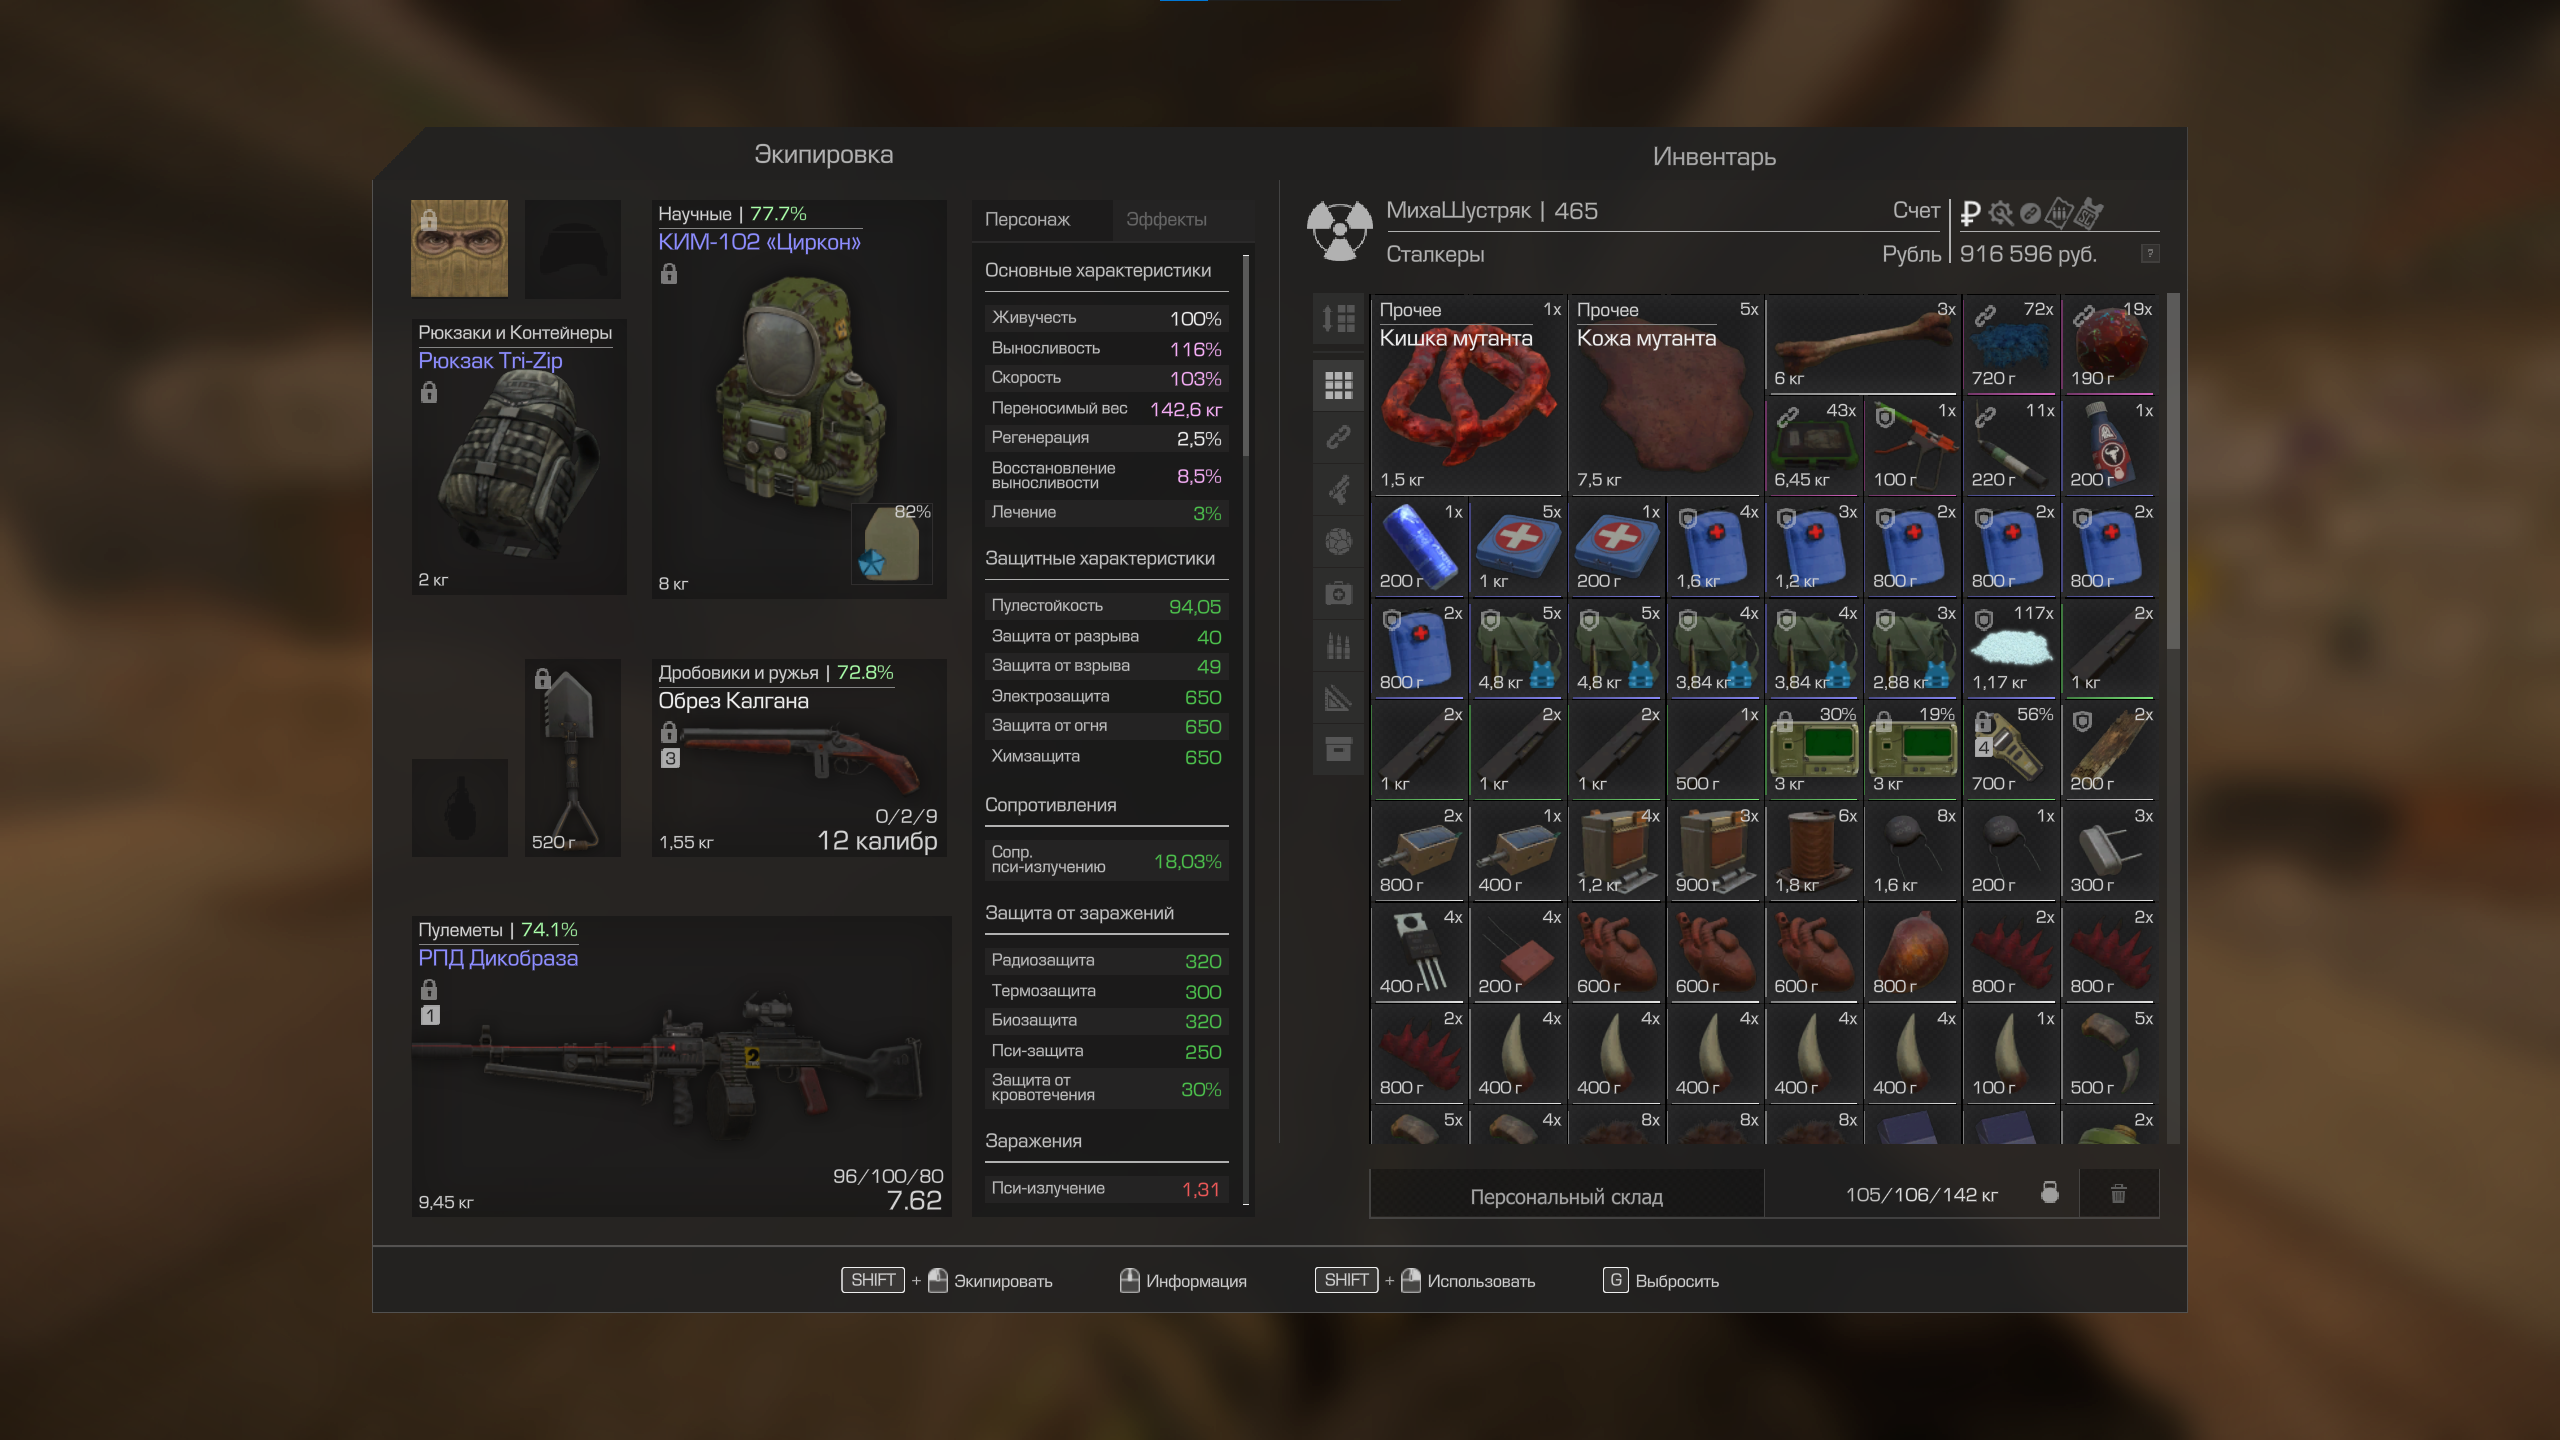Viewport: 2560px width, 1440px height.
Task: Select the 5x curved claw 500 г item
Action: pos(2108,1053)
